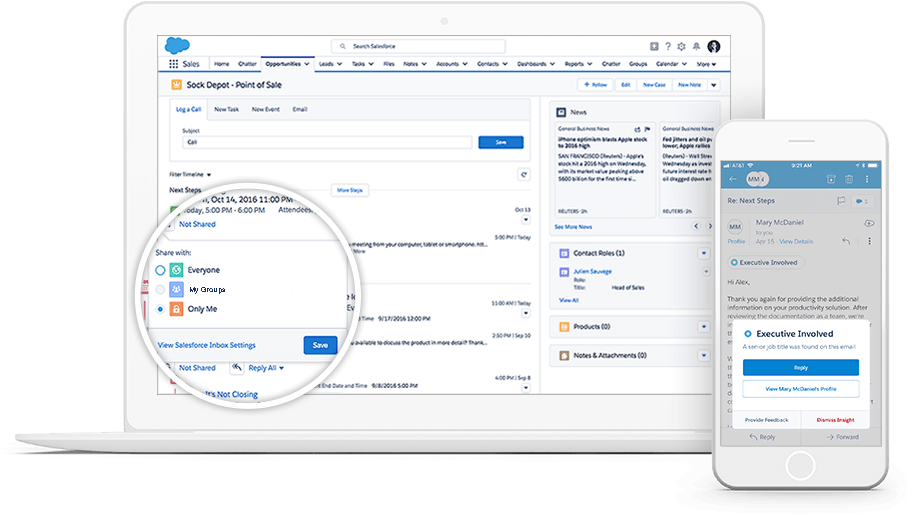Click the Follow button
Viewport: 907px width, 514px height.
(x=595, y=85)
